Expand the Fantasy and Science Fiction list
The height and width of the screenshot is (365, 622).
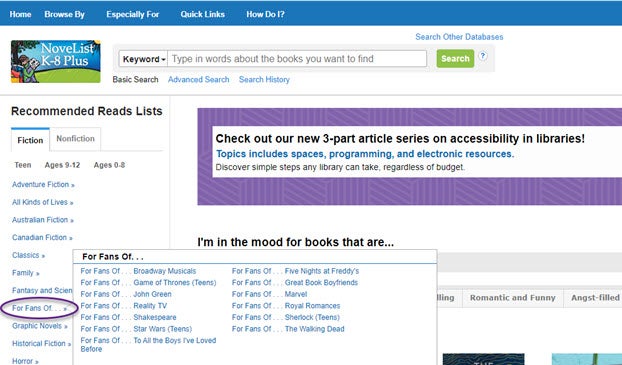[42, 290]
